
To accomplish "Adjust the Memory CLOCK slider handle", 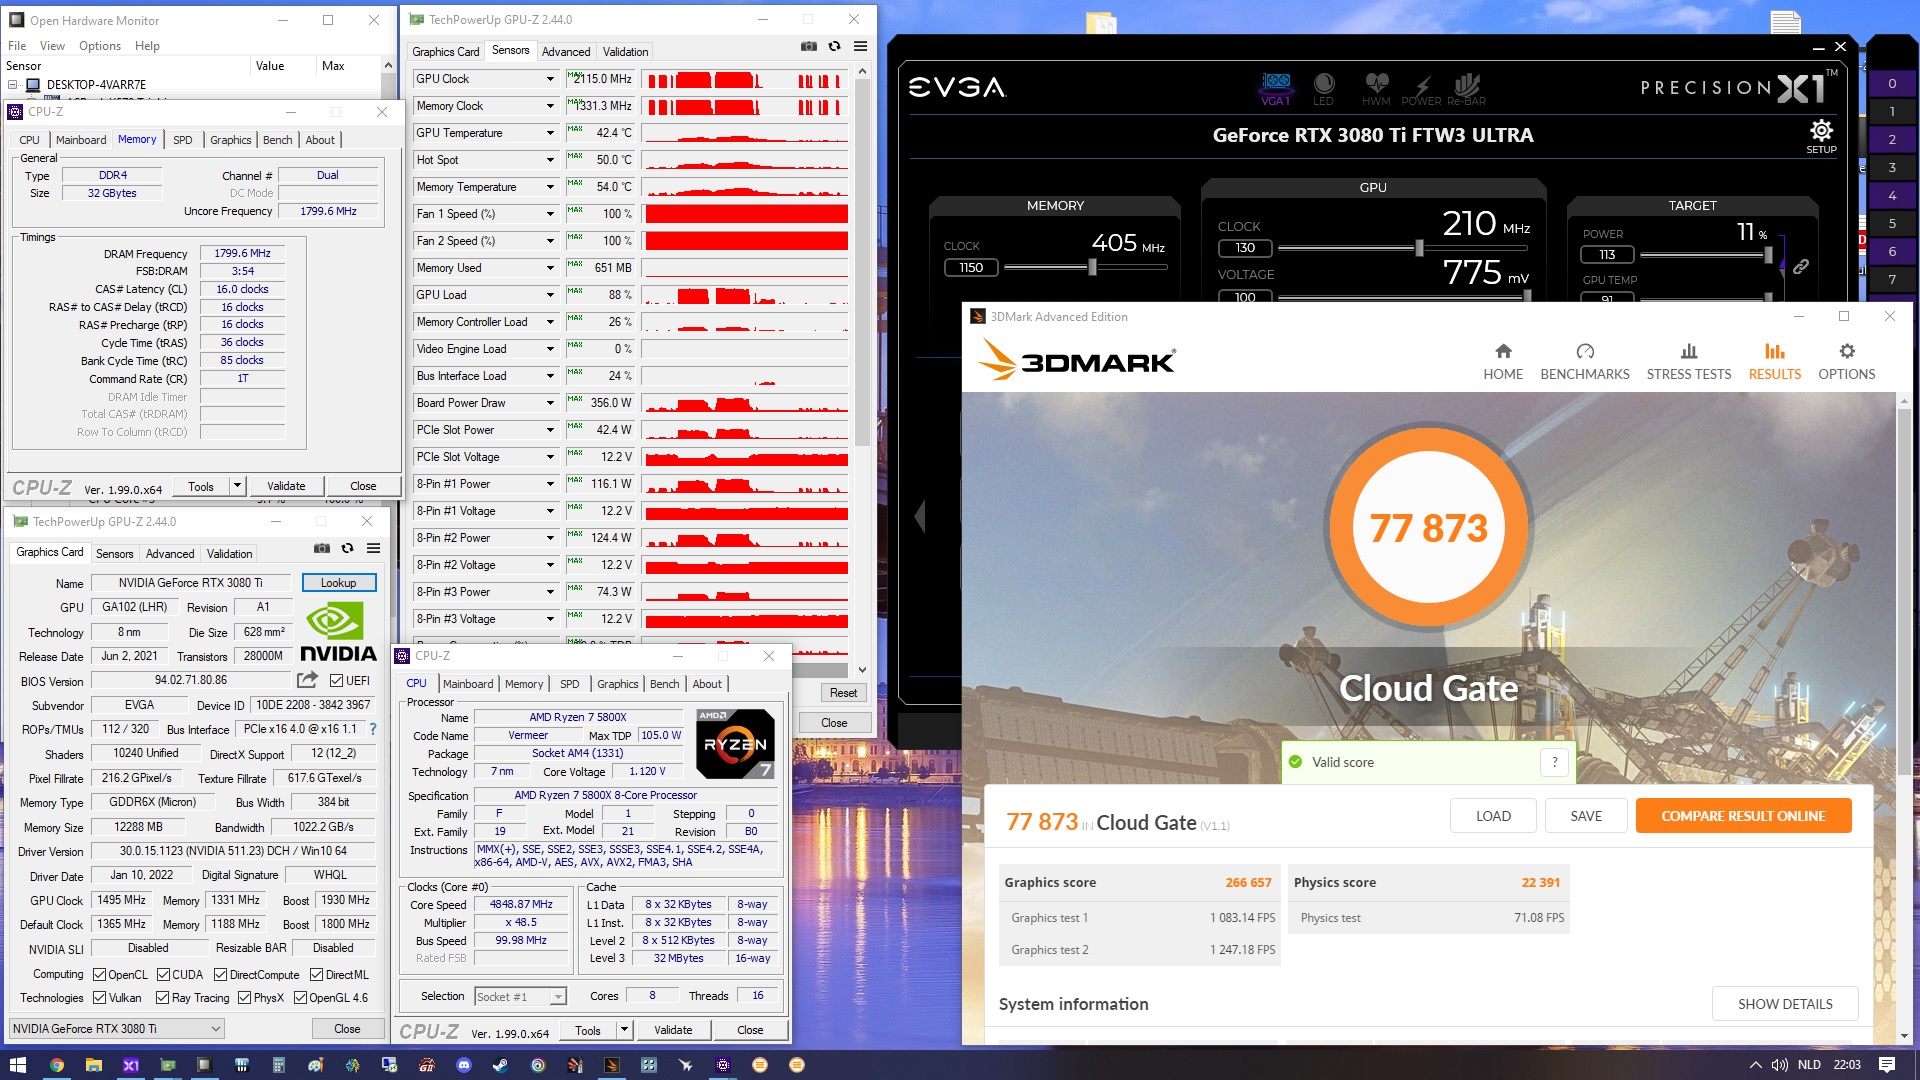I will coord(1092,267).
